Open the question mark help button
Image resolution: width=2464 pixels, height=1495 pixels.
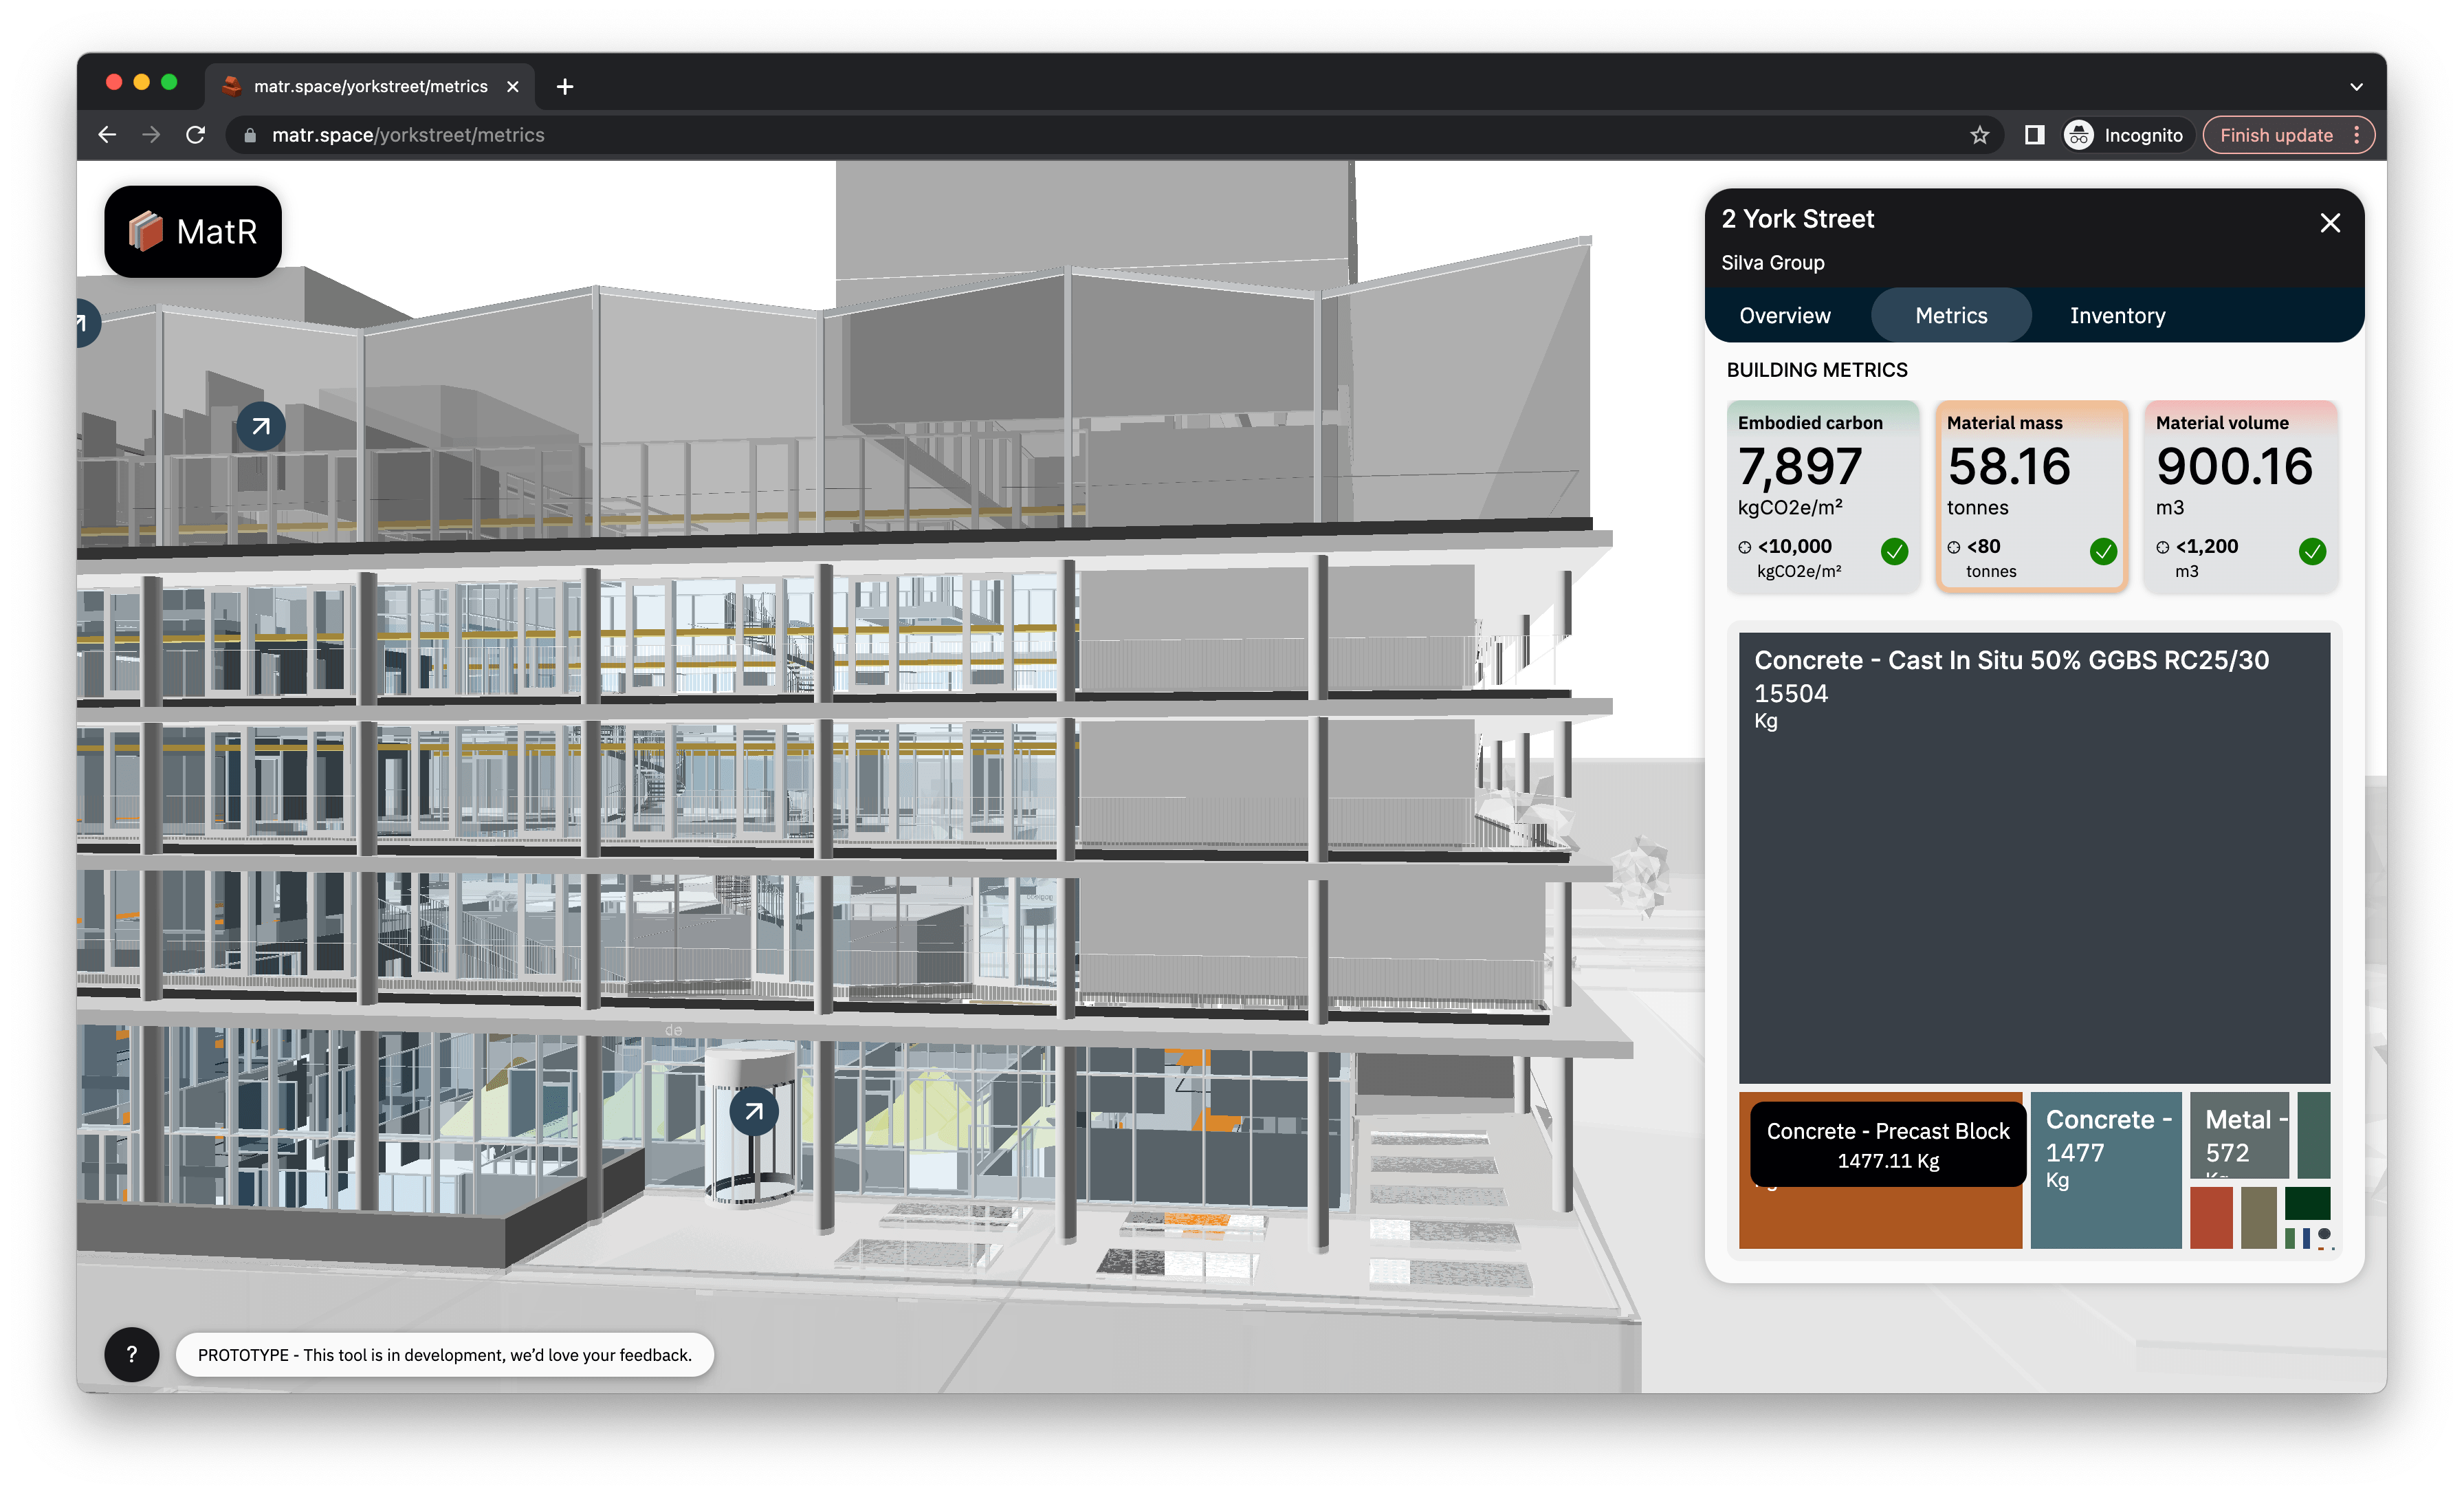131,1354
